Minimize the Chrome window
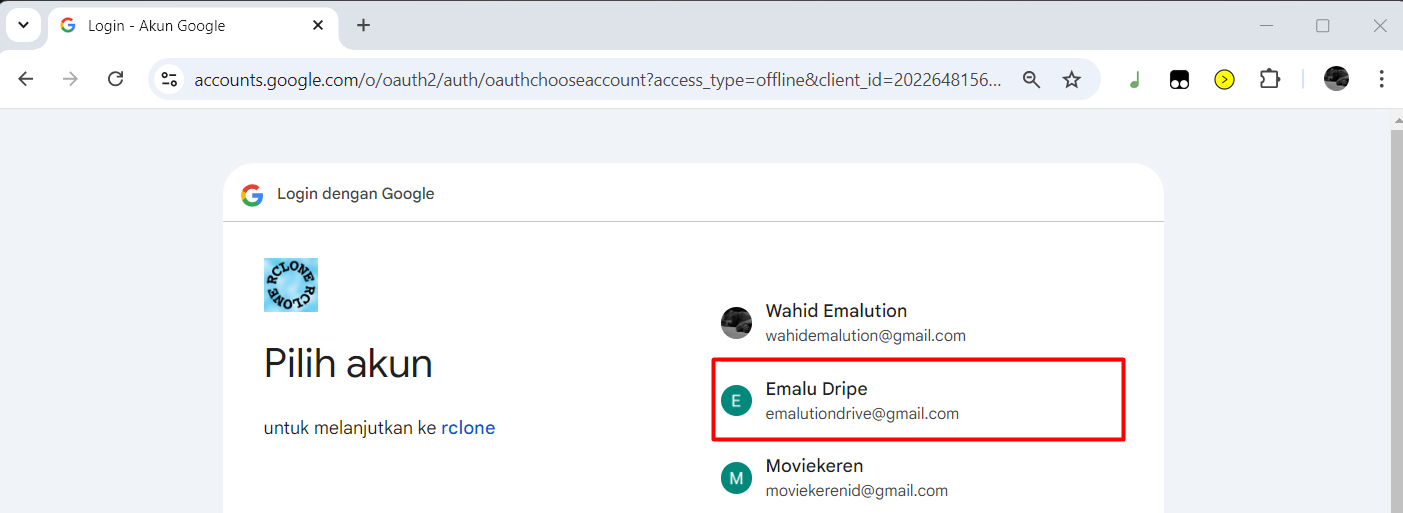The width and height of the screenshot is (1403, 513). (x=1267, y=25)
